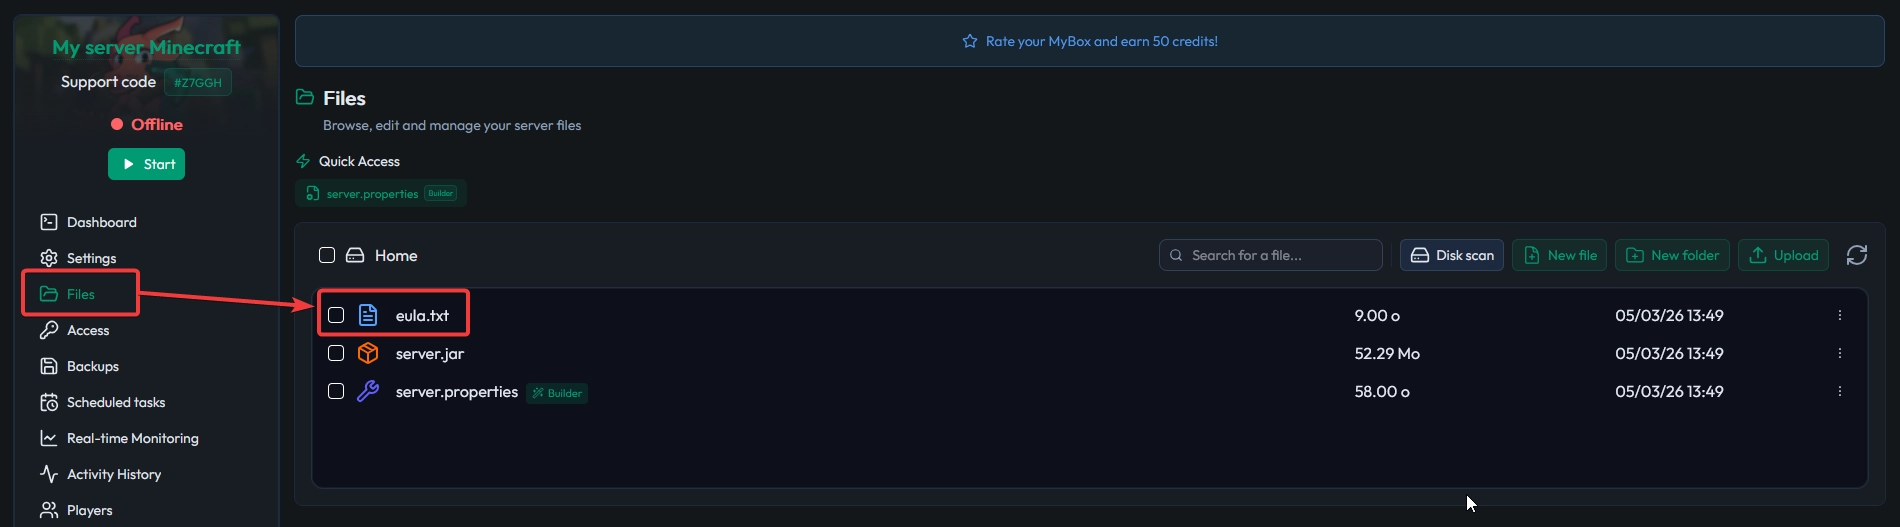Click the Files folder header icon
This screenshot has width=1900, height=527.
coord(305,97)
